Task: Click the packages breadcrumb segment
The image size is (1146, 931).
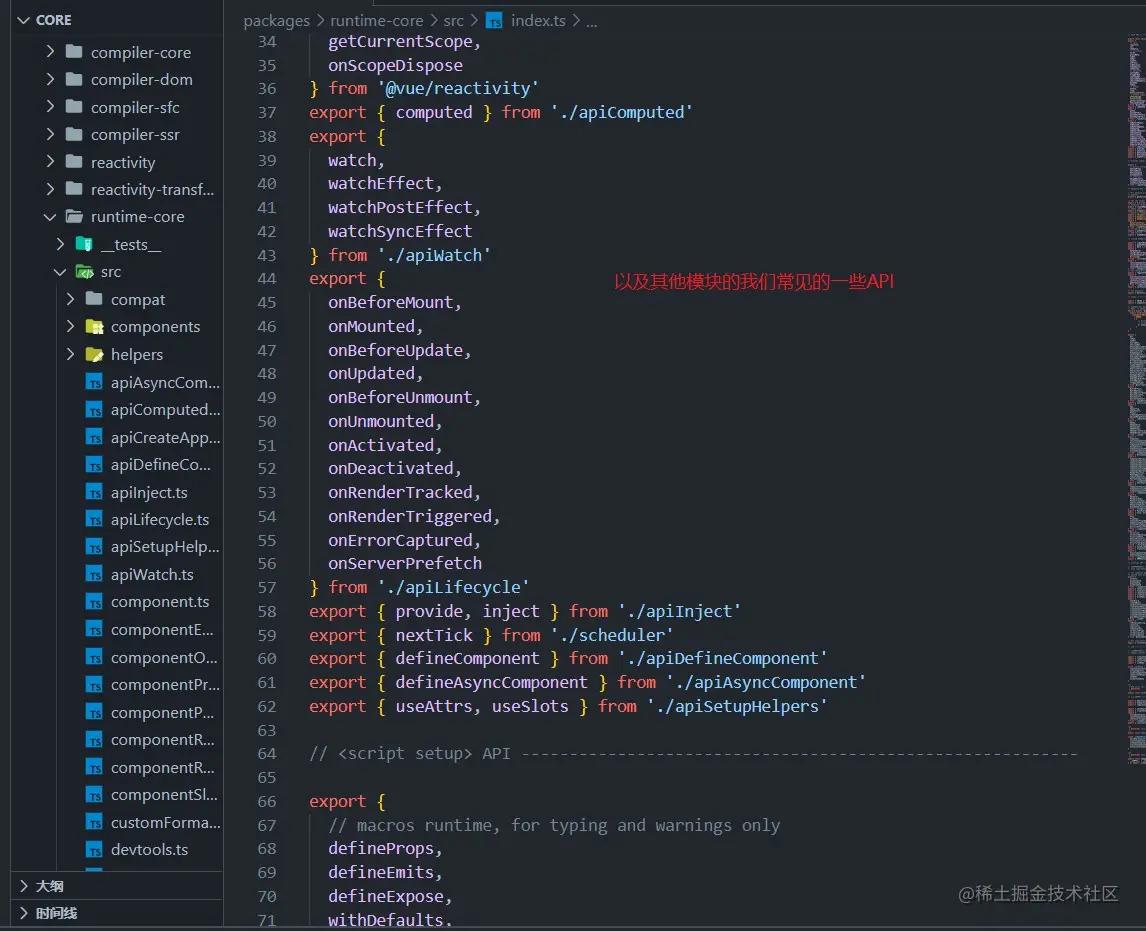Action: (276, 21)
